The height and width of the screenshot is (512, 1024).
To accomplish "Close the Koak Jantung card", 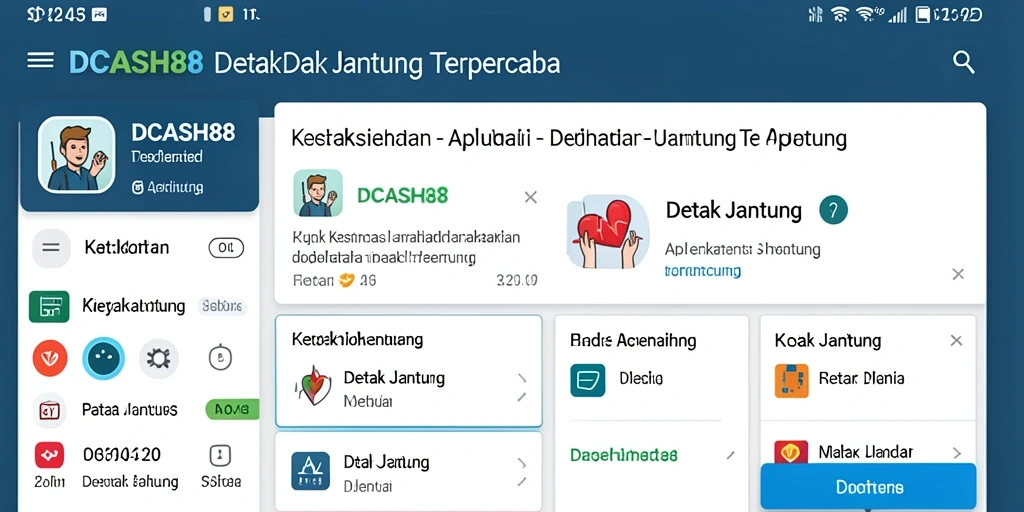I will click(956, 340).
